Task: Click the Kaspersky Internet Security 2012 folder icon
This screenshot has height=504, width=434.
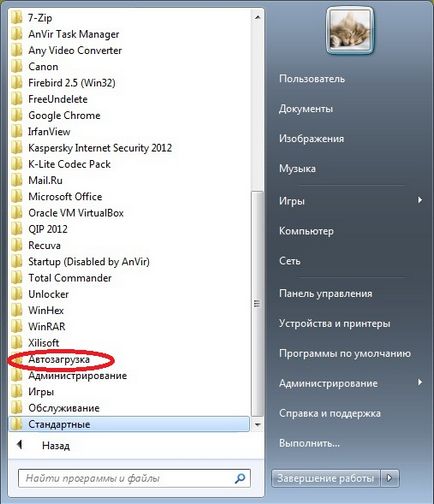Action: pyautogui.click(x=16, y=148)
